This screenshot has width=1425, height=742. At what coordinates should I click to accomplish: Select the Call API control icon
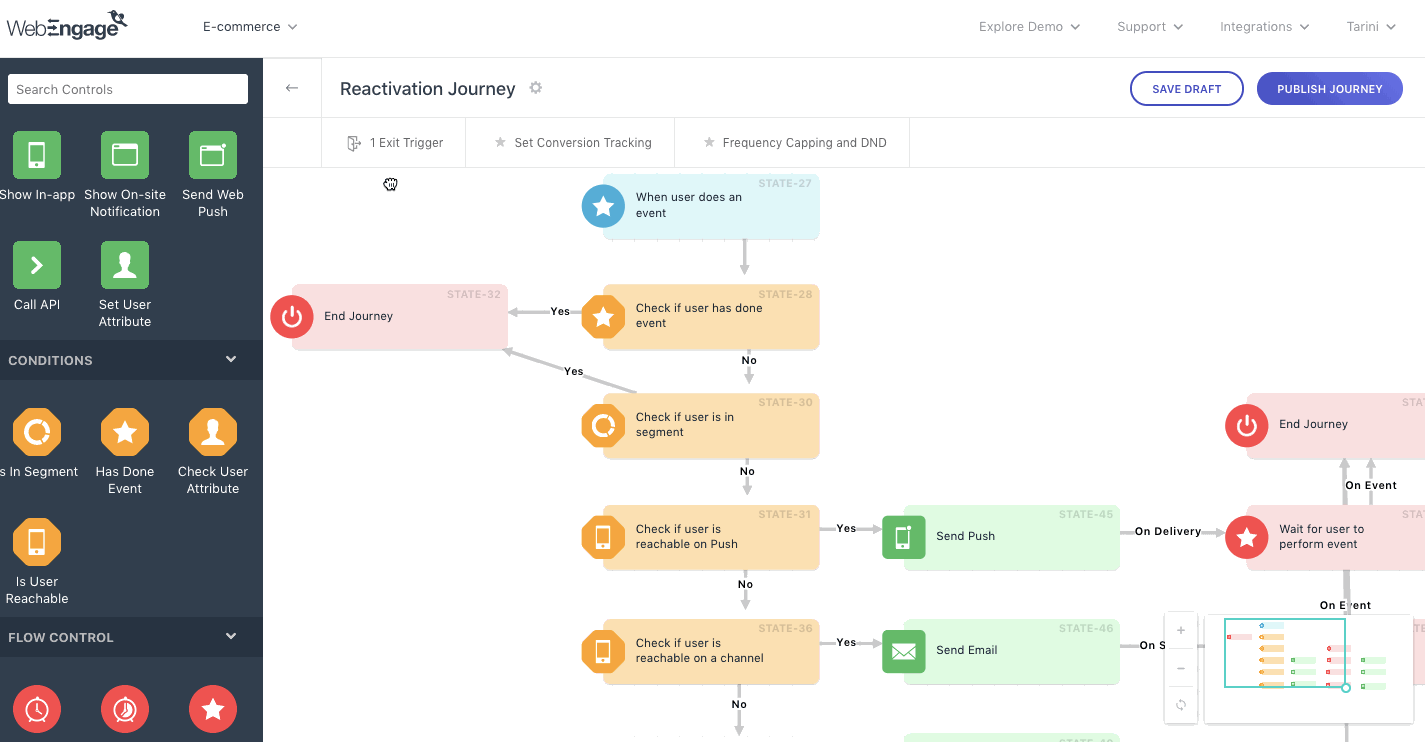pyautogui.click(x=37, y=265)
